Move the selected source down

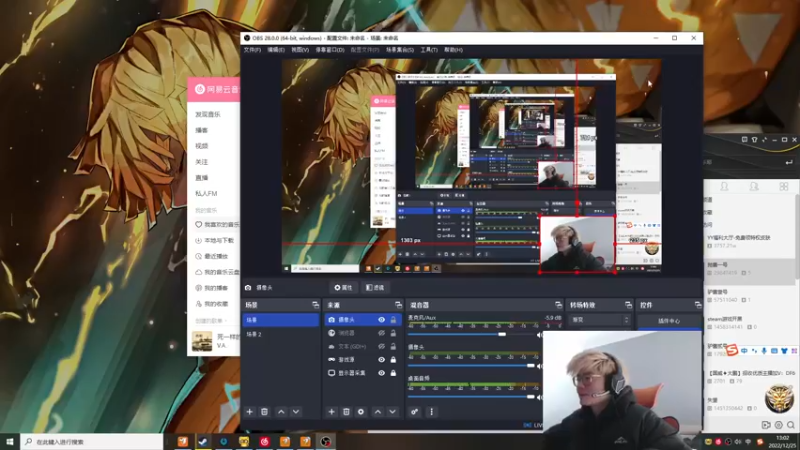(x=392, y=412)
